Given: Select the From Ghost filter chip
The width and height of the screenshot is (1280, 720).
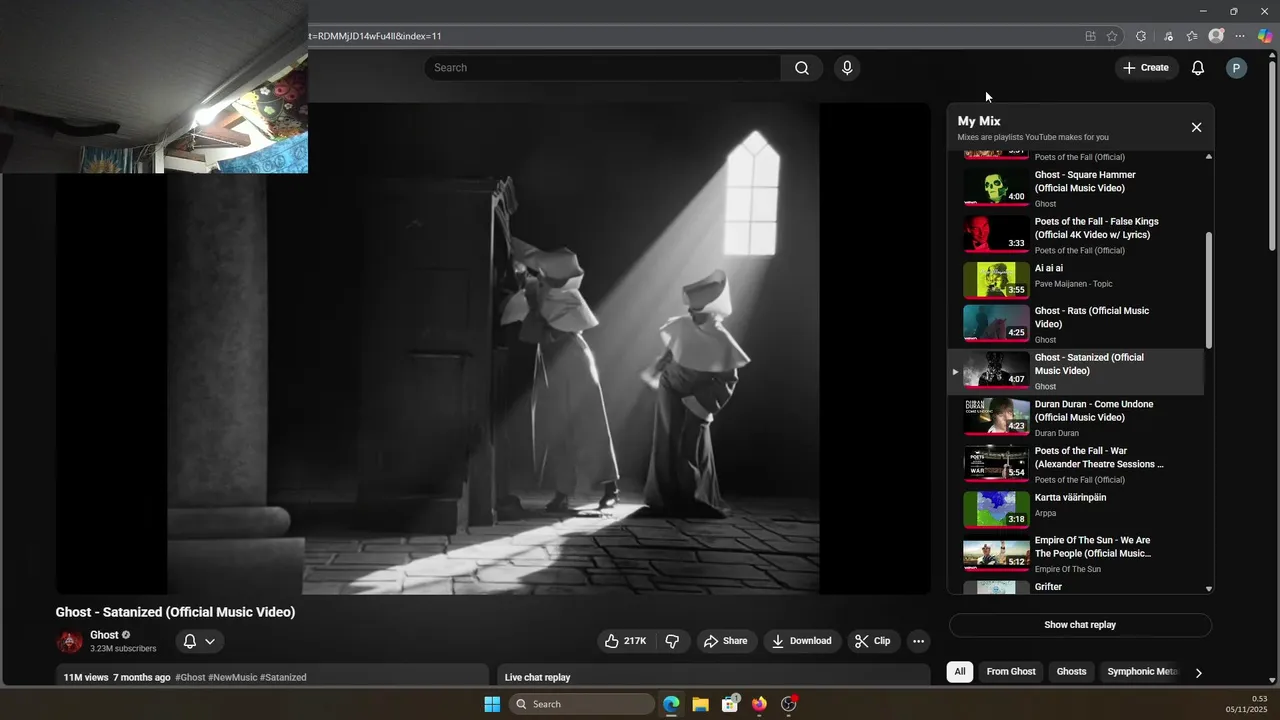Looking at the screenshot, I should [1011, 672].
